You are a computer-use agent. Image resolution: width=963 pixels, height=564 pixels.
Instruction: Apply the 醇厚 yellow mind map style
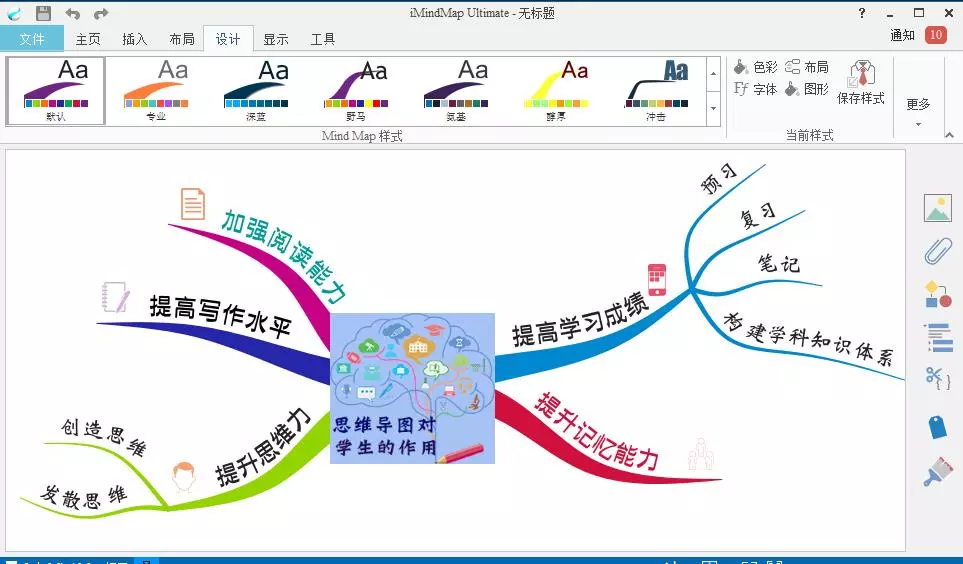pos(556,91)
